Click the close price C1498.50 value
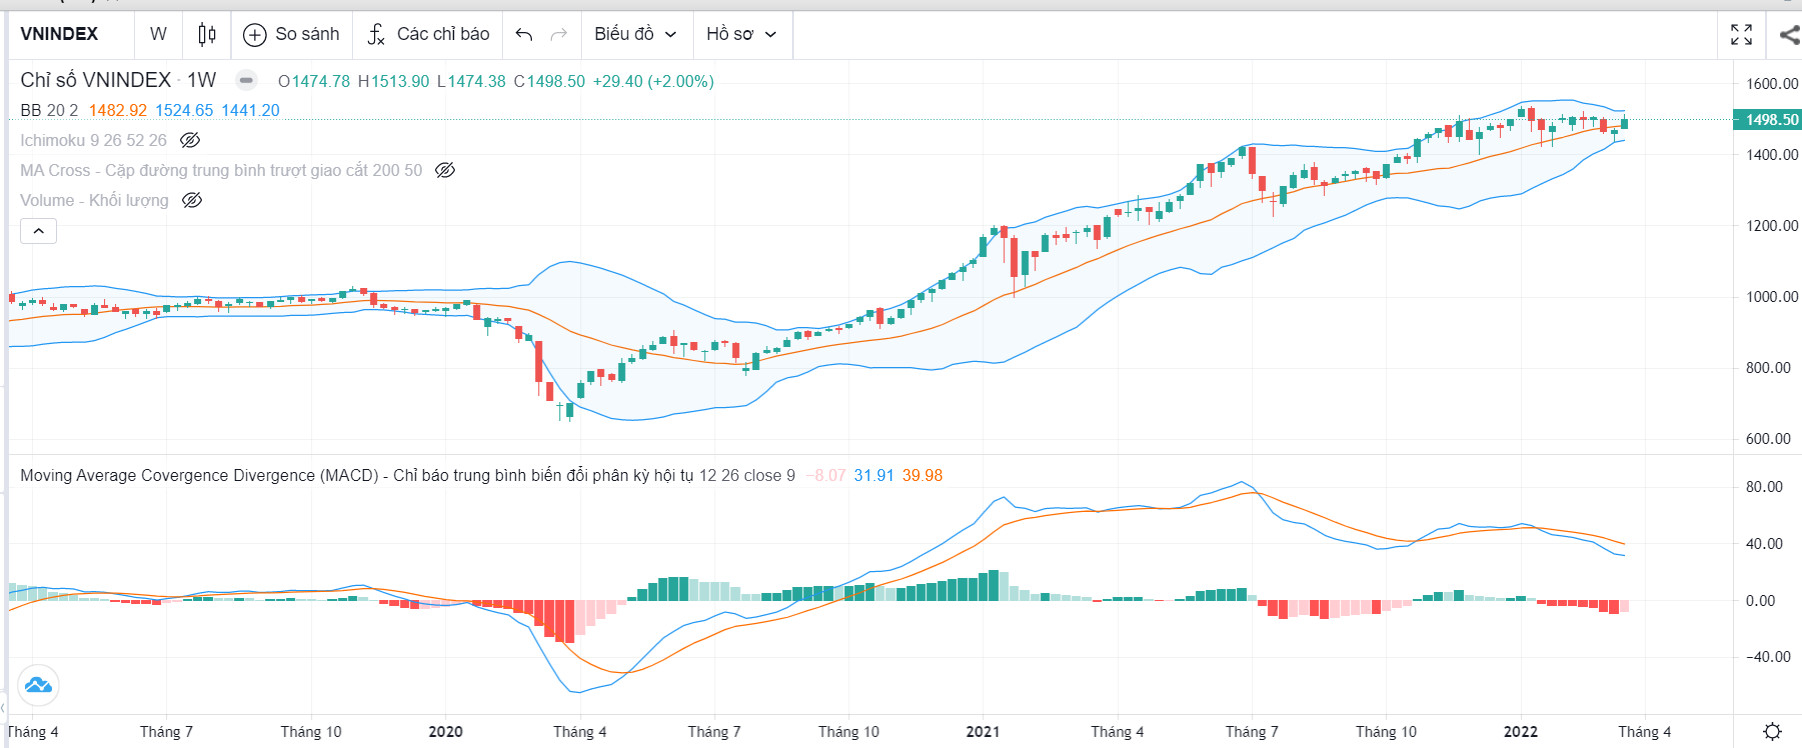Image resolution: width=1802 pixels, height=748 pixels. click(x=549, y=81)
